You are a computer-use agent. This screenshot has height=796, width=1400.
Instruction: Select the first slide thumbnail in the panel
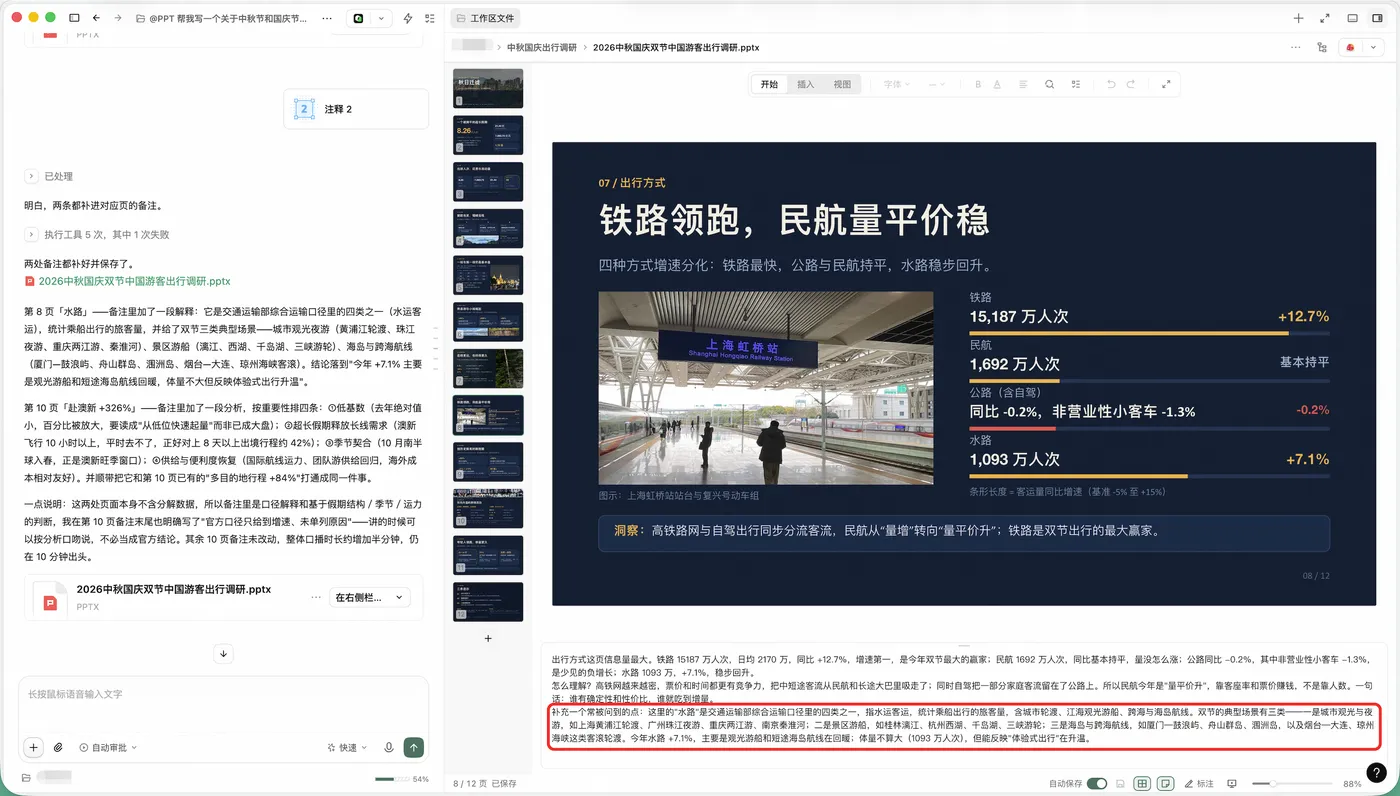coord(488,88)
